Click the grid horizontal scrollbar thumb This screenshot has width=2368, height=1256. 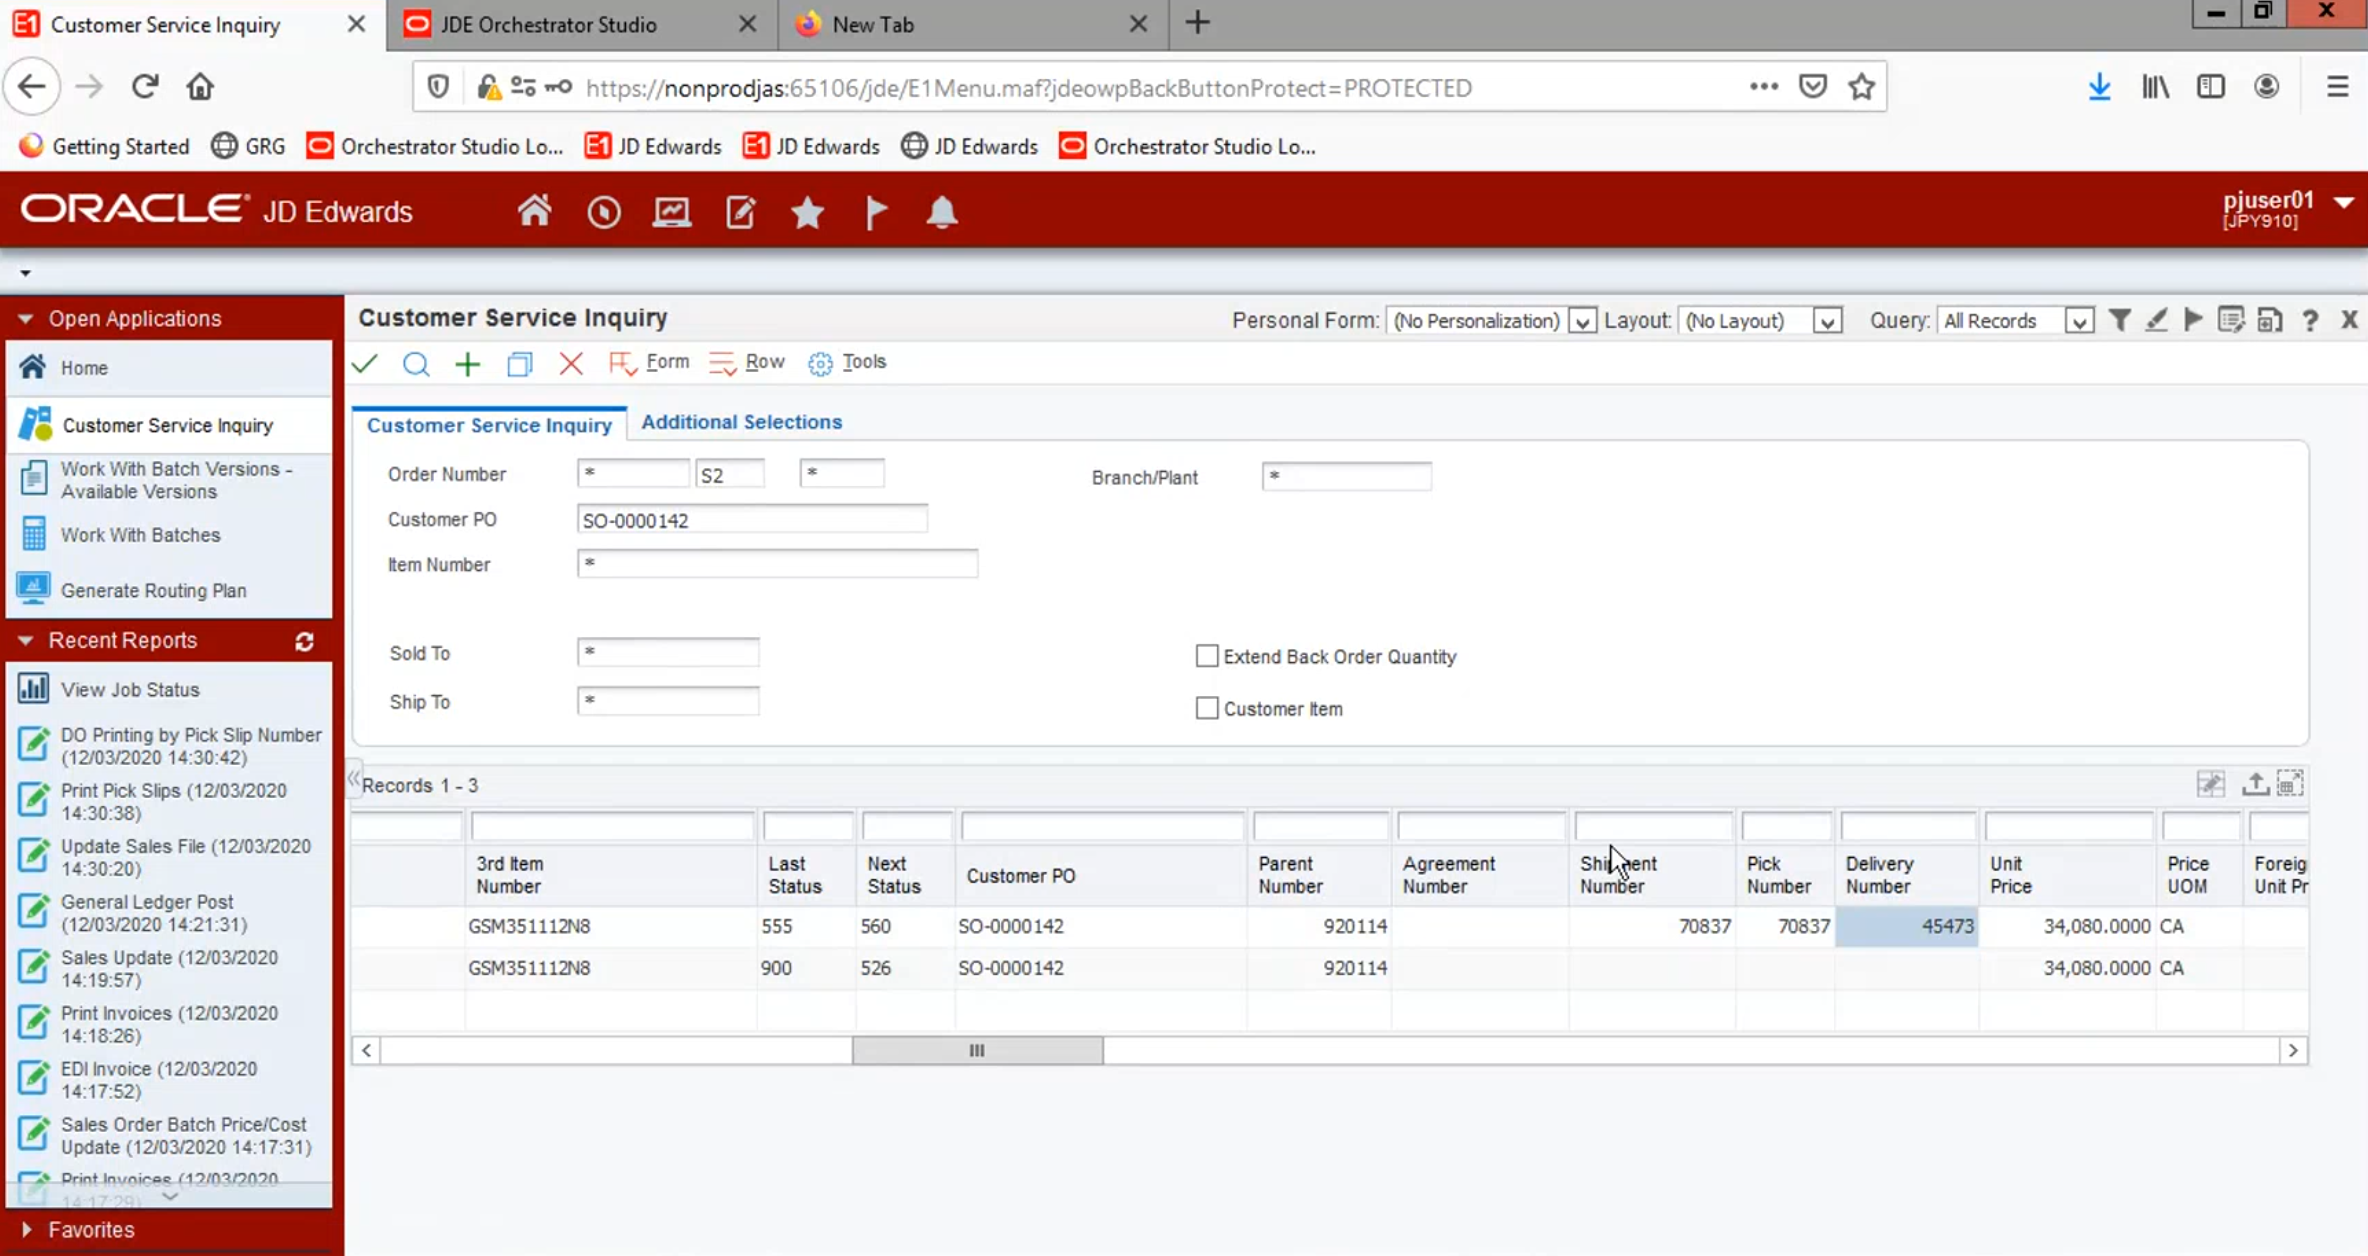977,1050
